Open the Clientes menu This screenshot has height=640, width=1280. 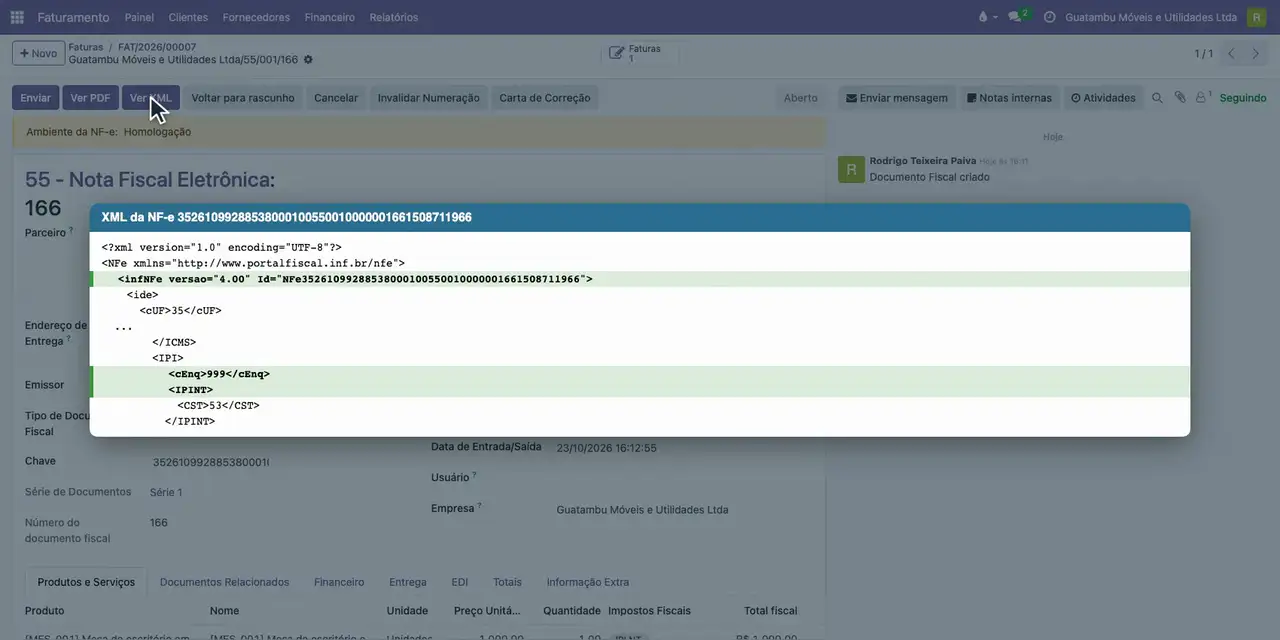tap(188, 17)
